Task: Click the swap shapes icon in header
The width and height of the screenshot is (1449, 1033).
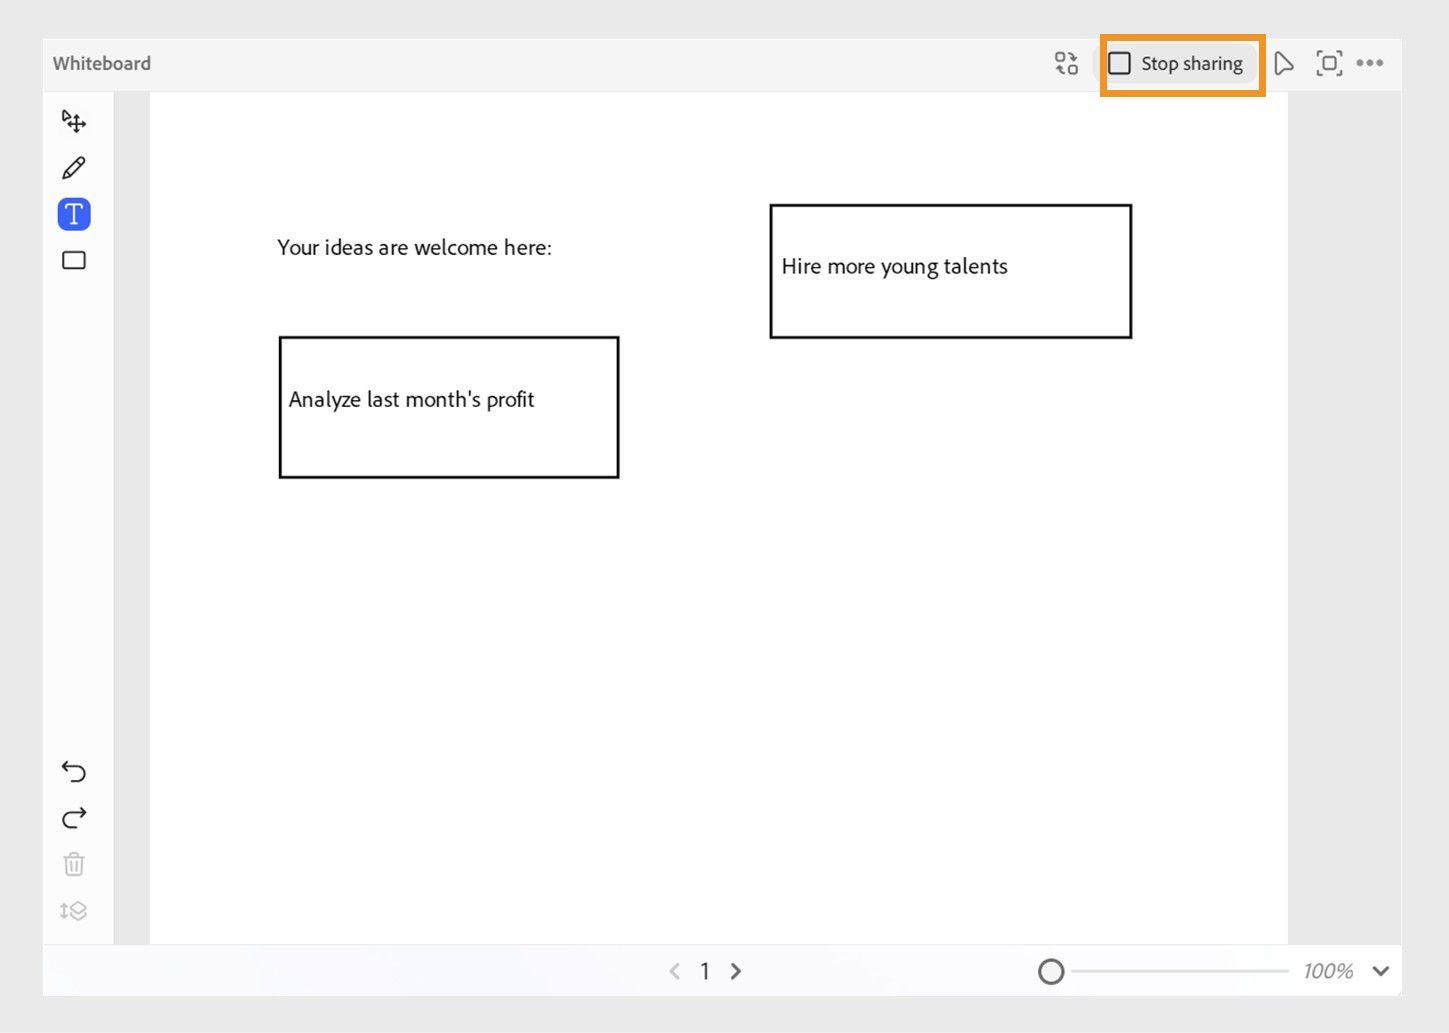Action: [1066, 63]
